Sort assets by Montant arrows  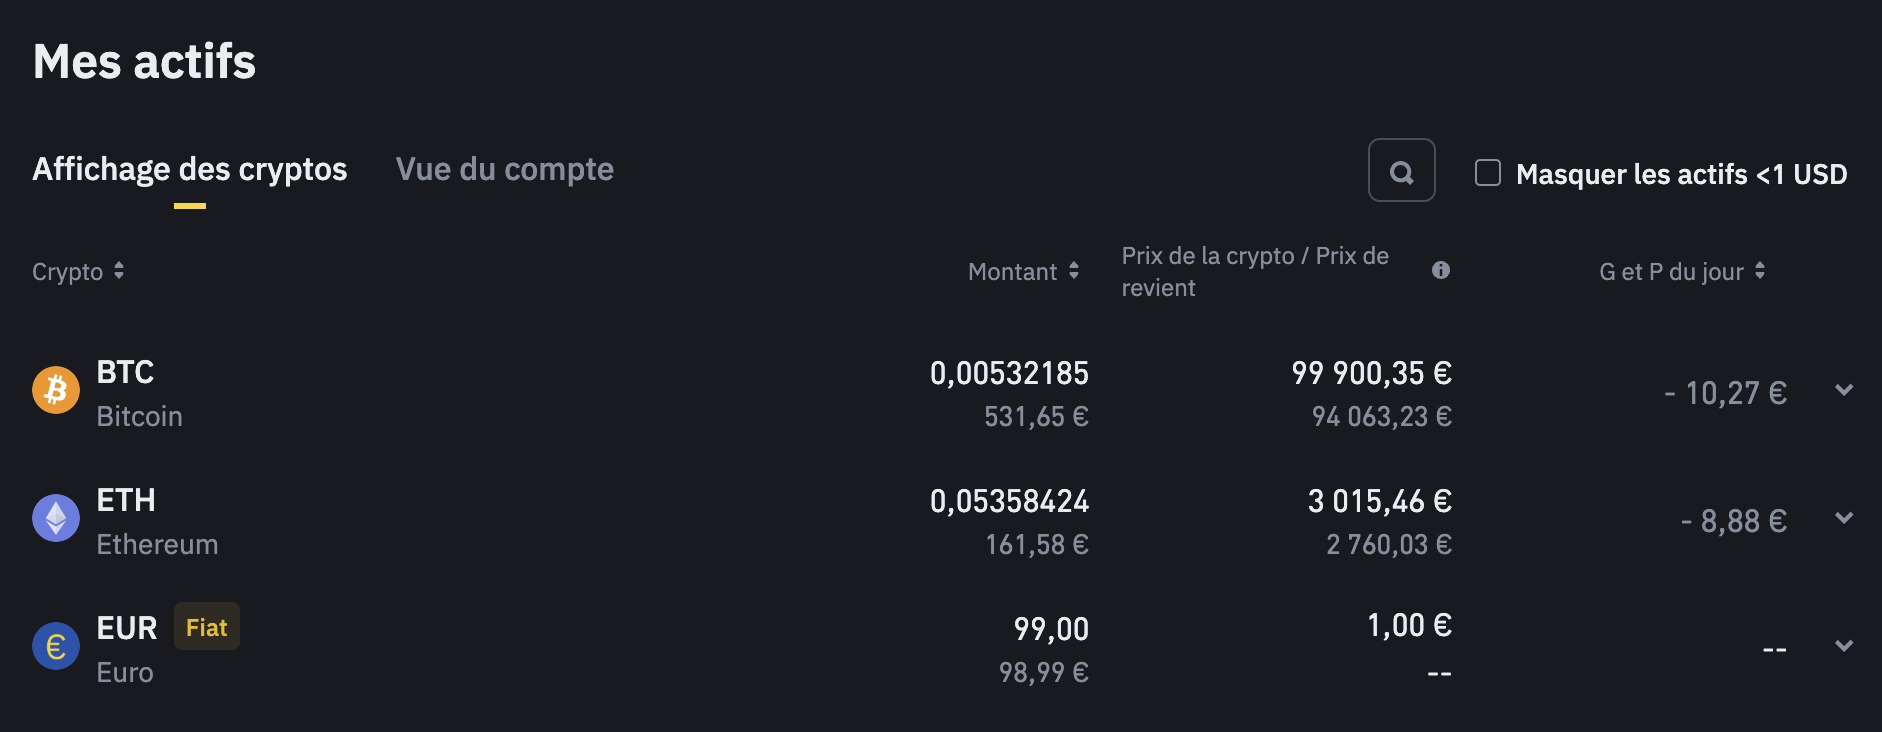pyautogui.click(x=1074, y=271)
